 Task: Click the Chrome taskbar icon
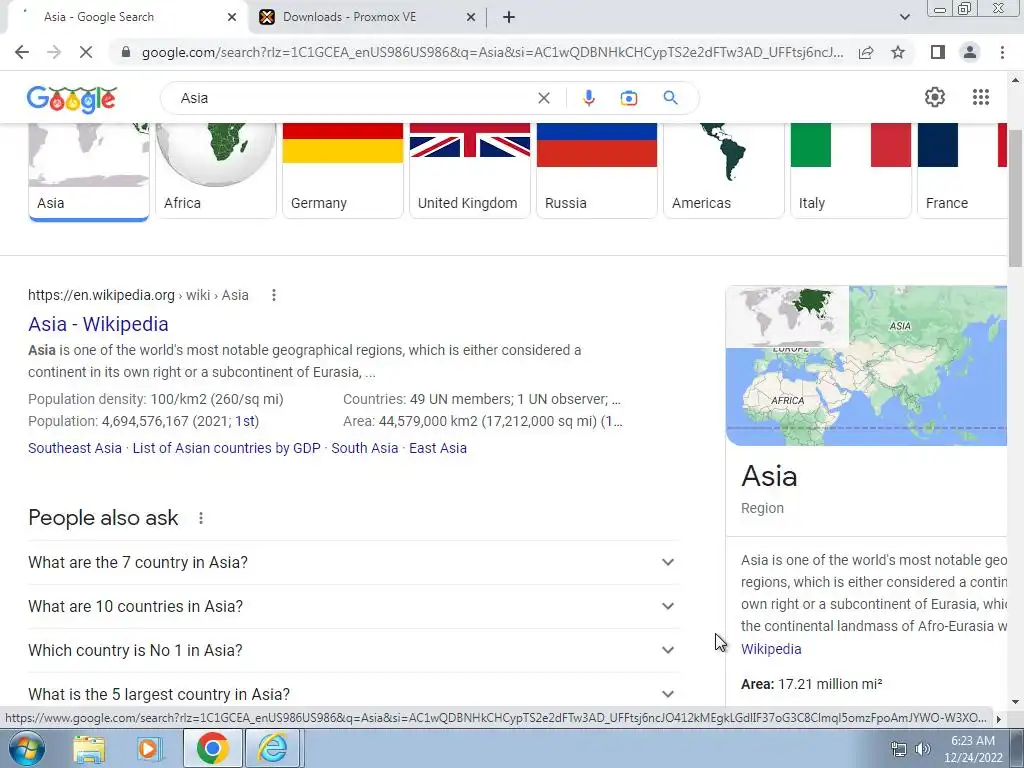click(212, 748)
